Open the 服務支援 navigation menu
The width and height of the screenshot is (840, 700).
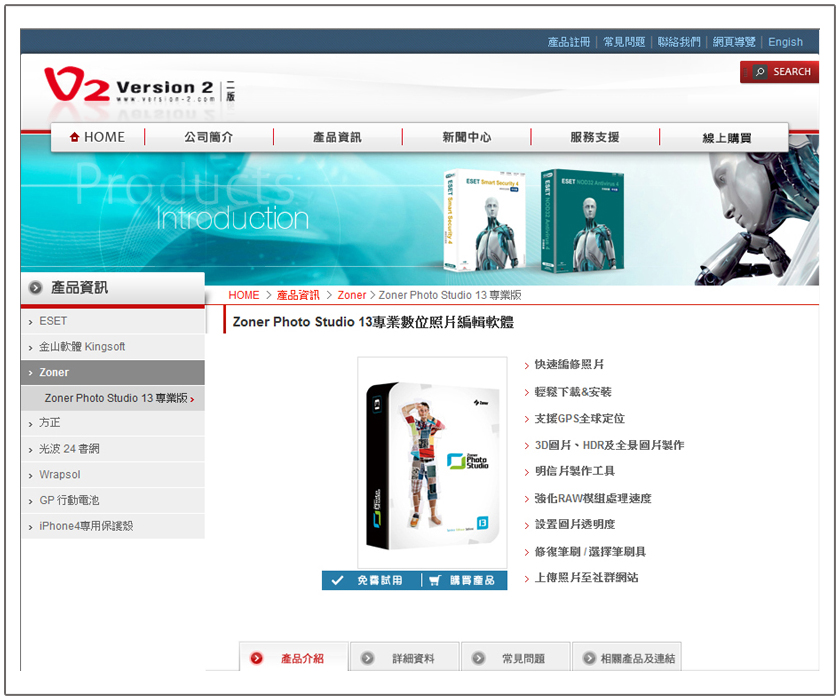pyautogui.click(x=595, y=137)
